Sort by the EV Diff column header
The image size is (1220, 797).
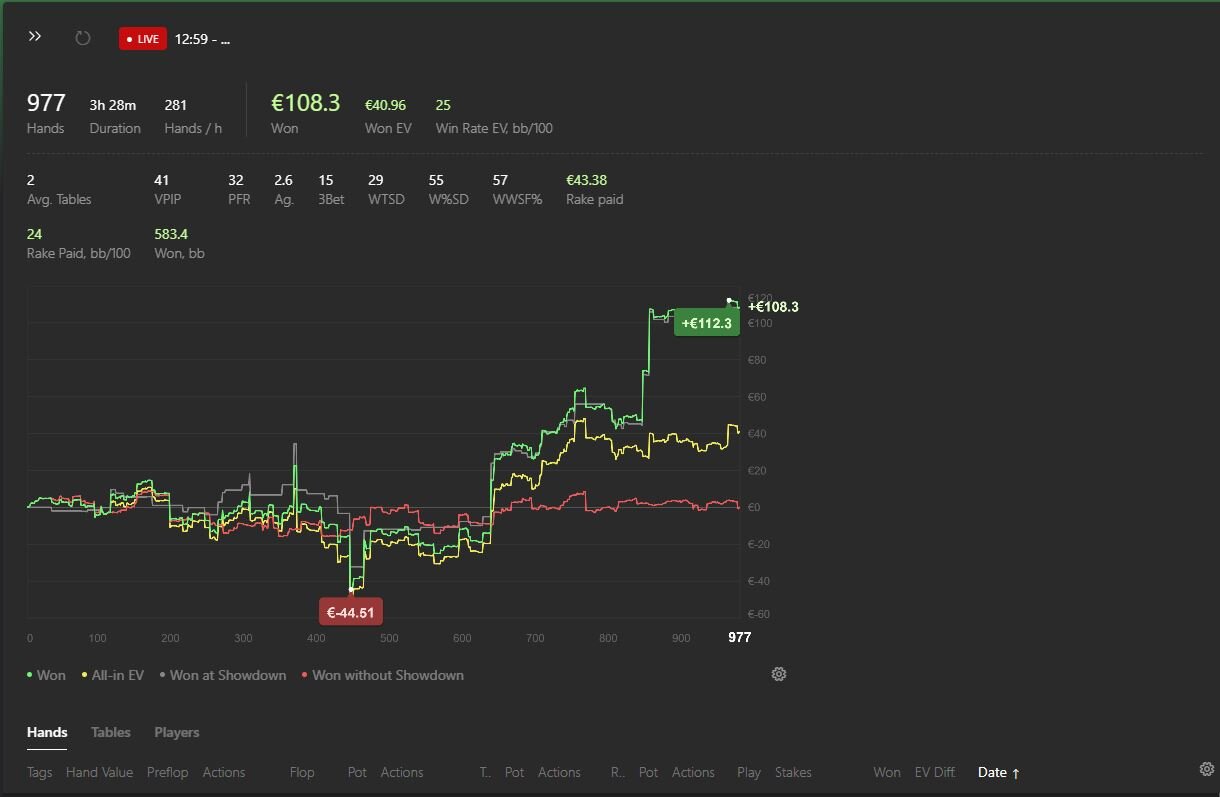pos(934,772)
